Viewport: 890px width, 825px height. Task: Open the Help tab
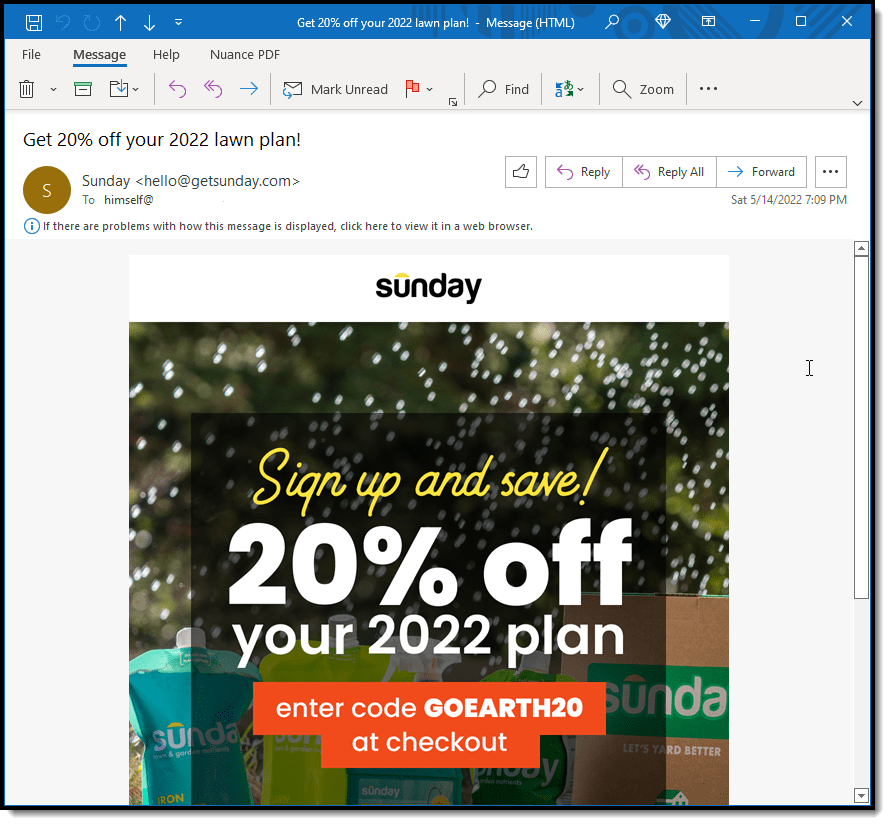coord(166,55)
